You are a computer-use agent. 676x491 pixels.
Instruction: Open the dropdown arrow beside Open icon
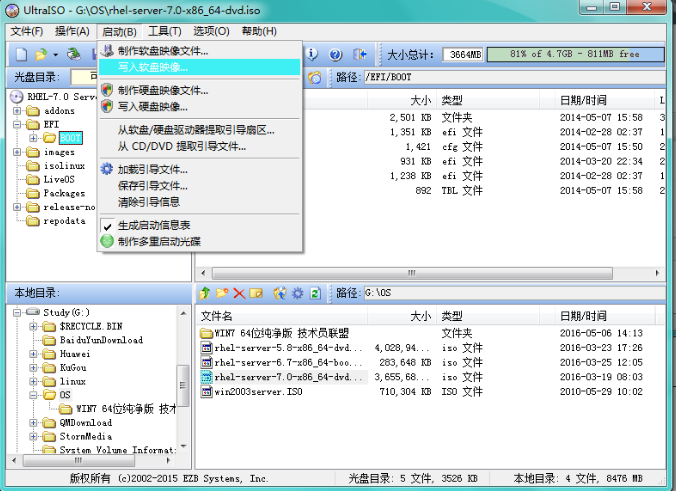coord(56,55)
